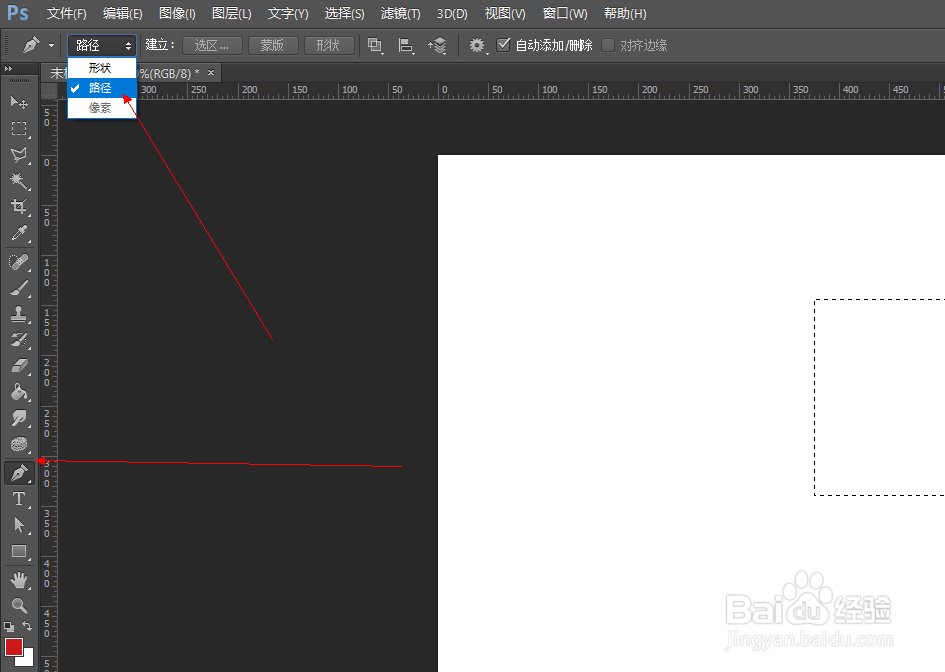Viewport: 945px width, 672px height.
Task: Close the document tab
Action: [211, 72]
